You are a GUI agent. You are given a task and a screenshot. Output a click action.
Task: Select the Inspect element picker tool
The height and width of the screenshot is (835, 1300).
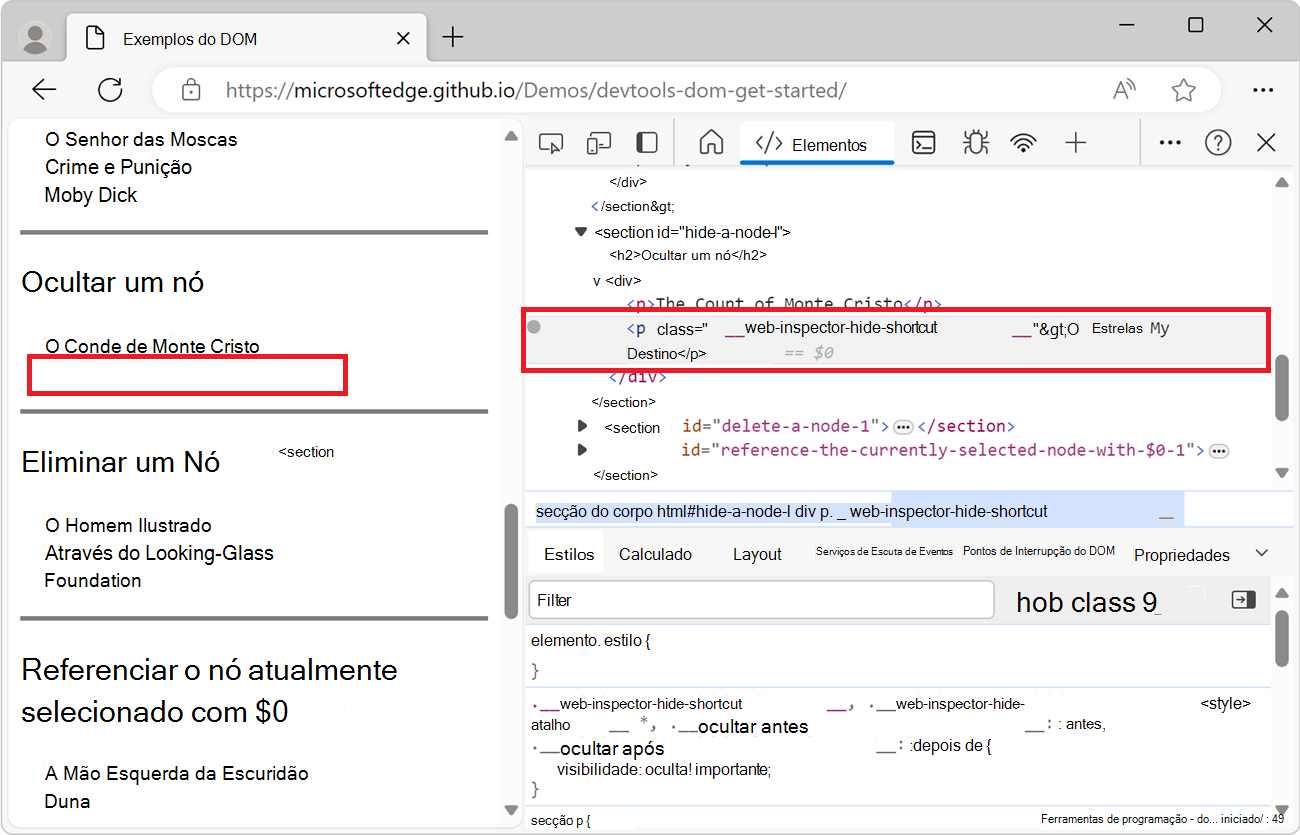coord(550,144)
